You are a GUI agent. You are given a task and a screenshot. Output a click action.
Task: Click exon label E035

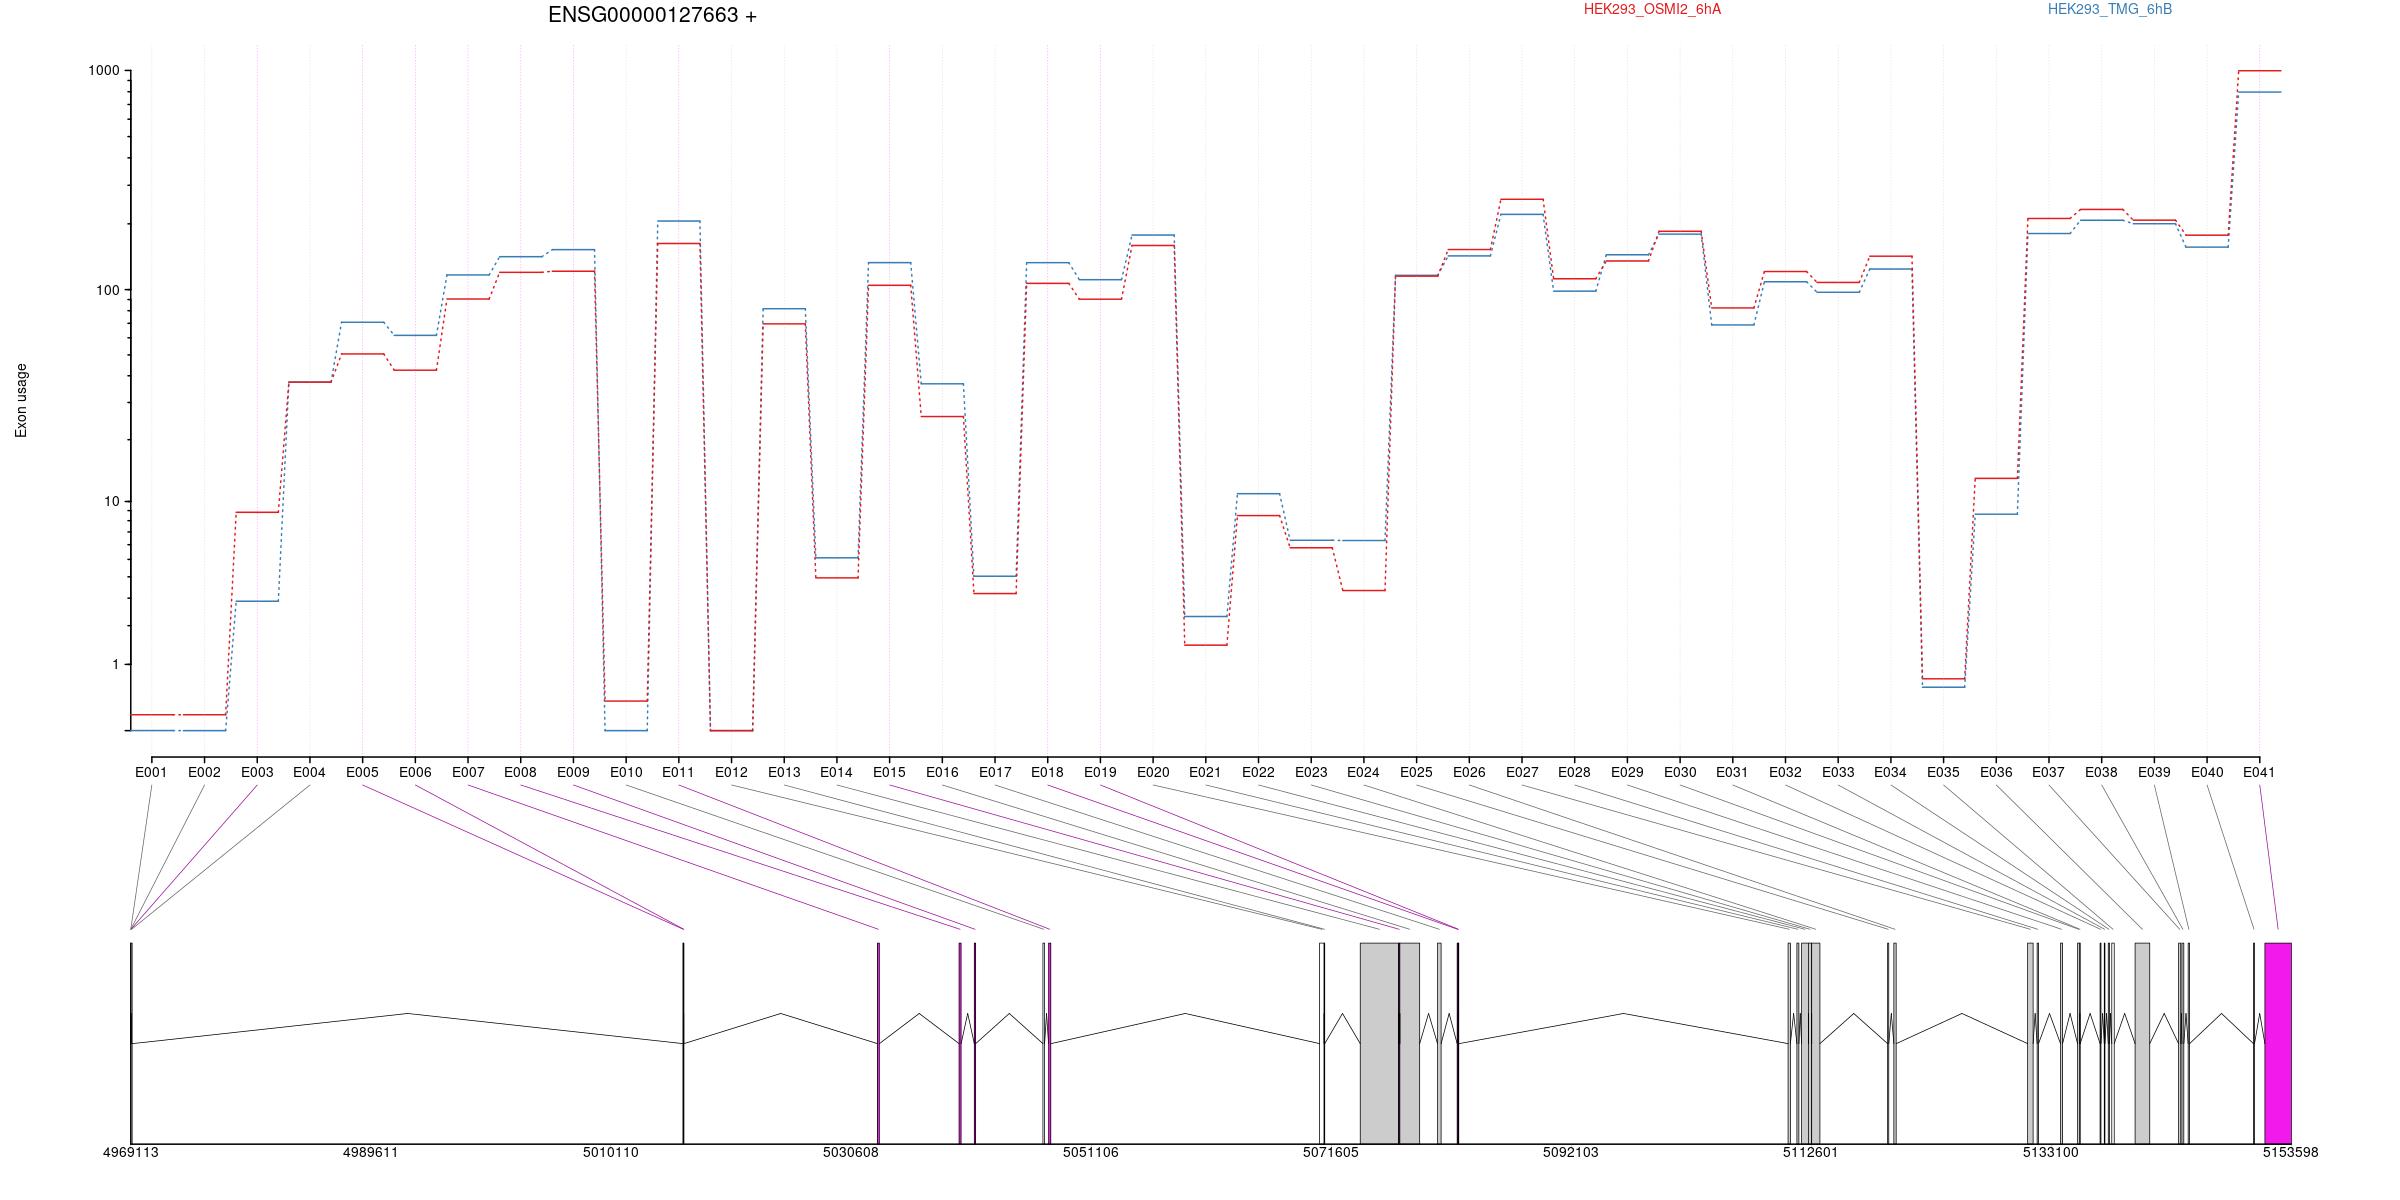click(x=1943, y=772)
